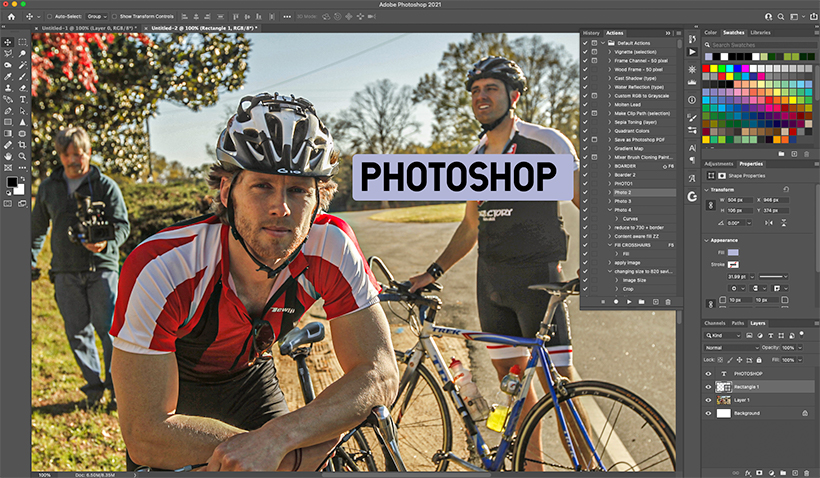Expand the Vignette (selection) action
This screenshot has width=820, height=478.
[609, 52]
